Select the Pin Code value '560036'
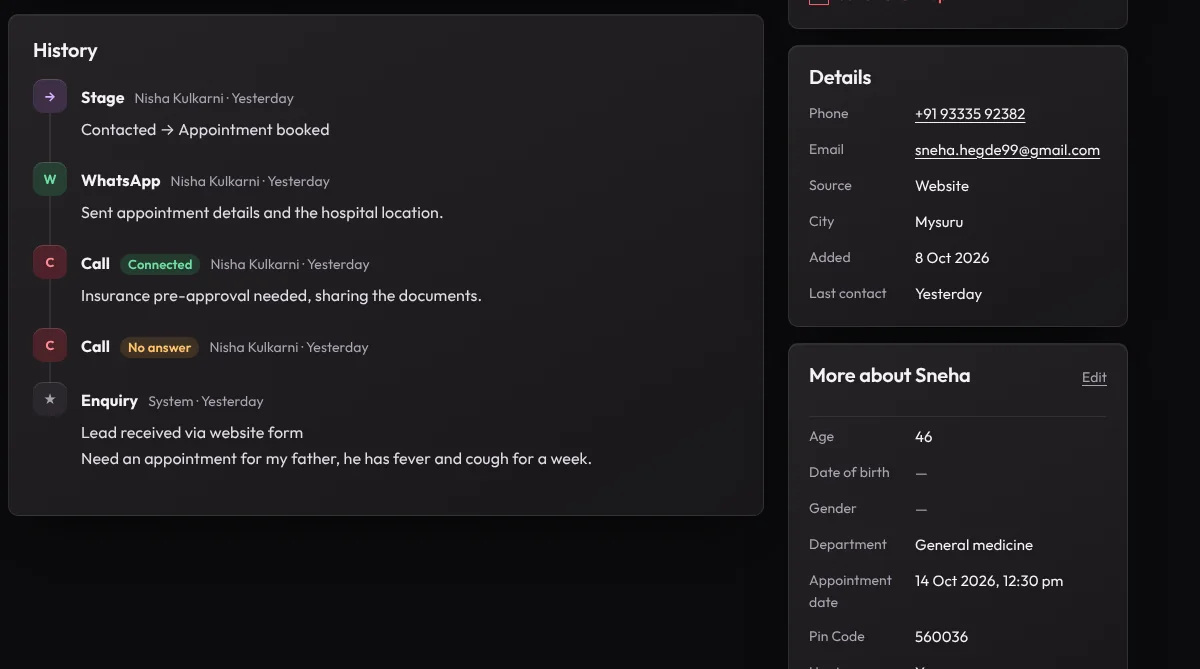1200x669 pixels. (x=942, y=637)
